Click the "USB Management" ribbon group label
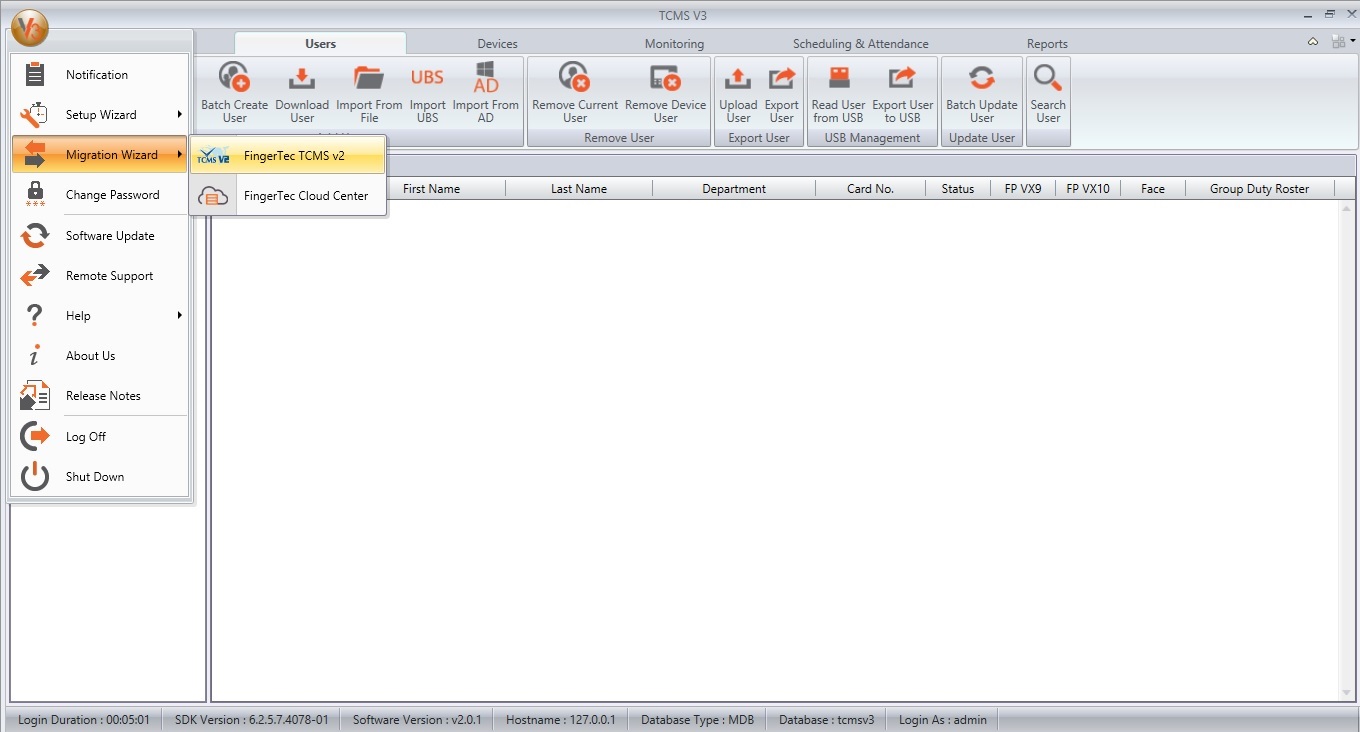Image resolution: width=1360 pixels, height=732 pixels. tap(872, 138)
